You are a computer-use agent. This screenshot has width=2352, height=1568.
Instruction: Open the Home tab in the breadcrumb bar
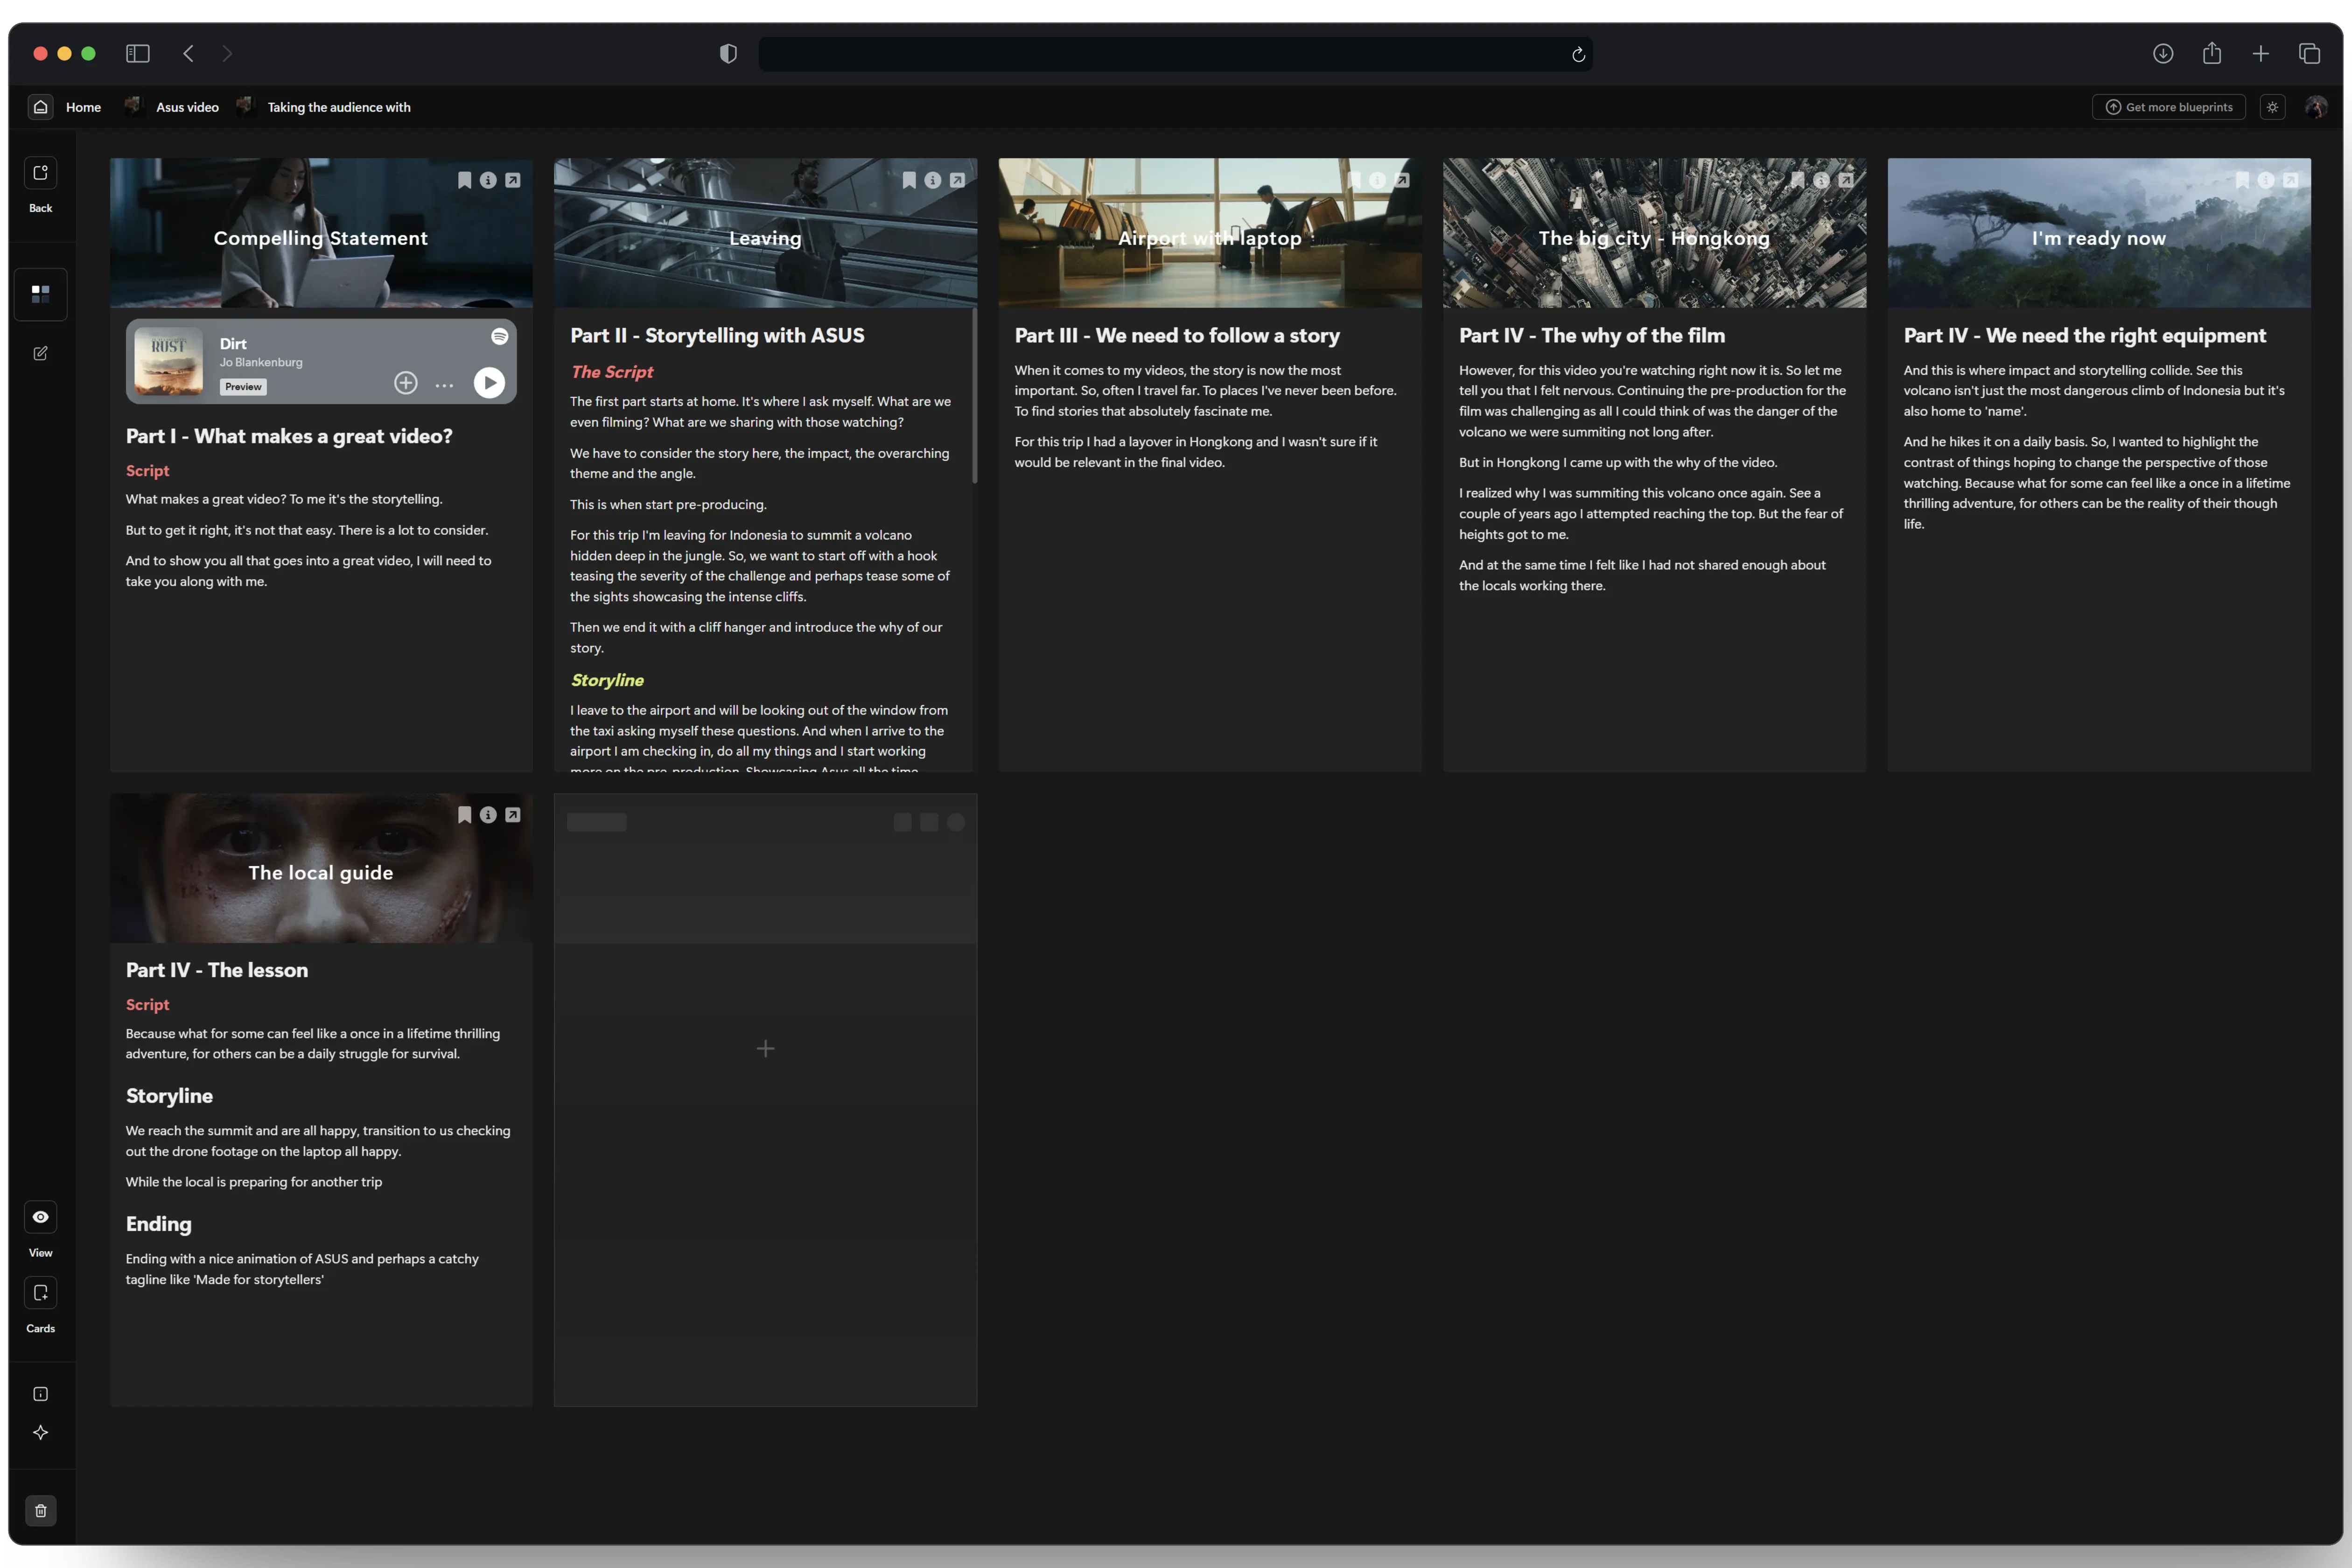[x=83, y=107]
